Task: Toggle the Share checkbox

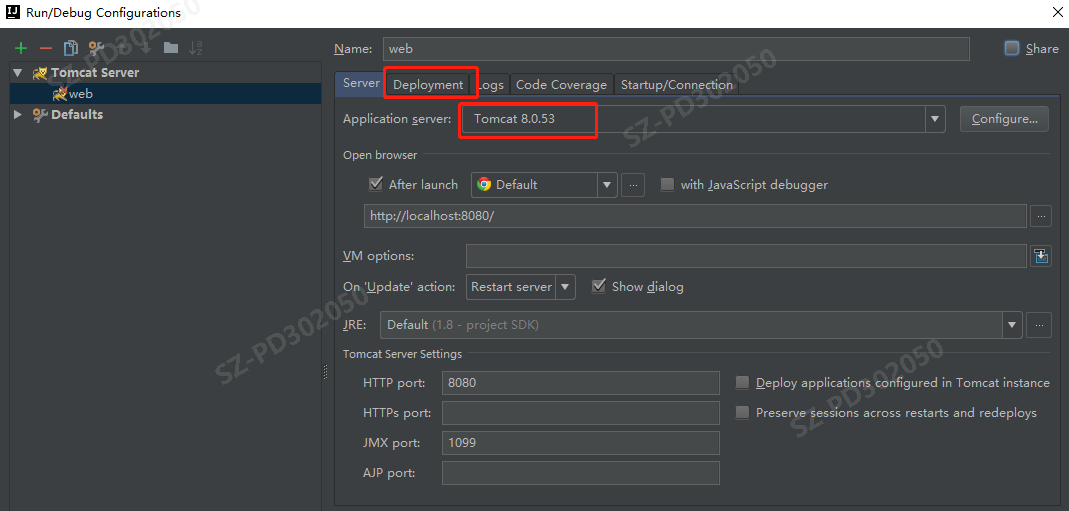Action: (x=1012, y=48)
